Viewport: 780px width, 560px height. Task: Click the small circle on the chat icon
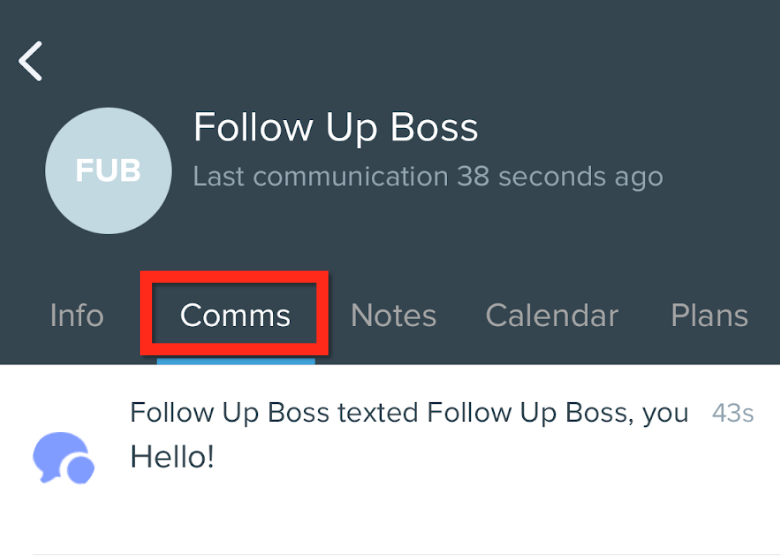pos(80,469)
